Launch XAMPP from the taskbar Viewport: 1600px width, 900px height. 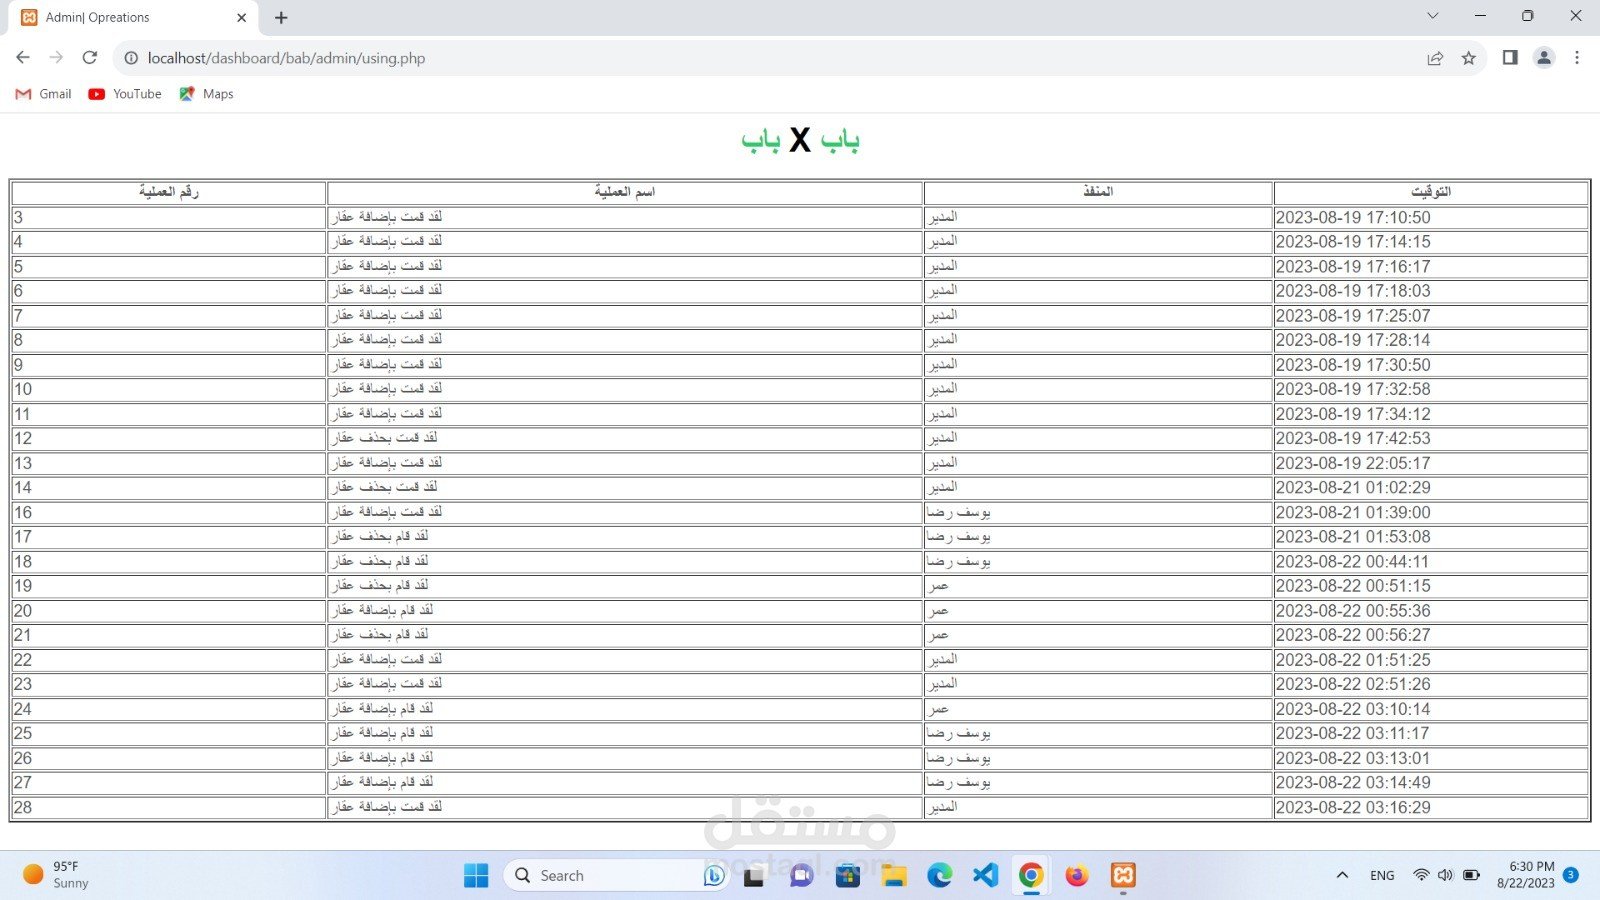click(x=1123, y=875)
